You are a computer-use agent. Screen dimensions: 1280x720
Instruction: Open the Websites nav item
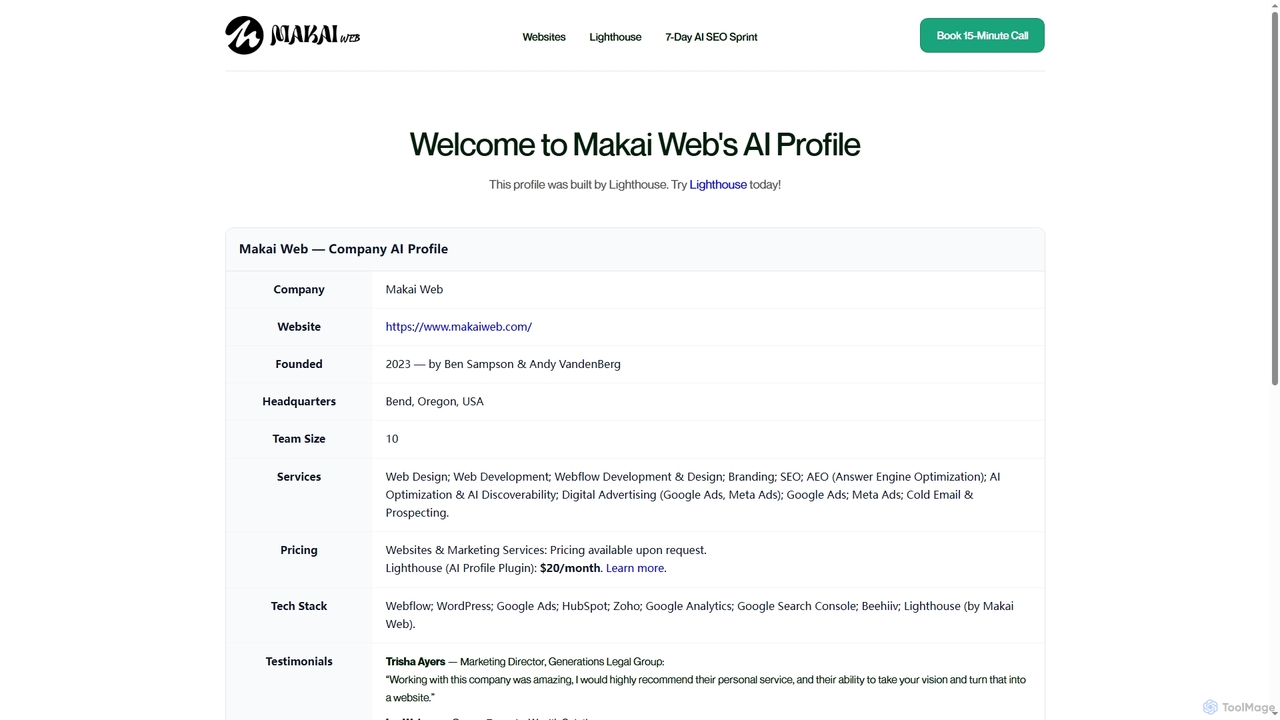[544, 37]
